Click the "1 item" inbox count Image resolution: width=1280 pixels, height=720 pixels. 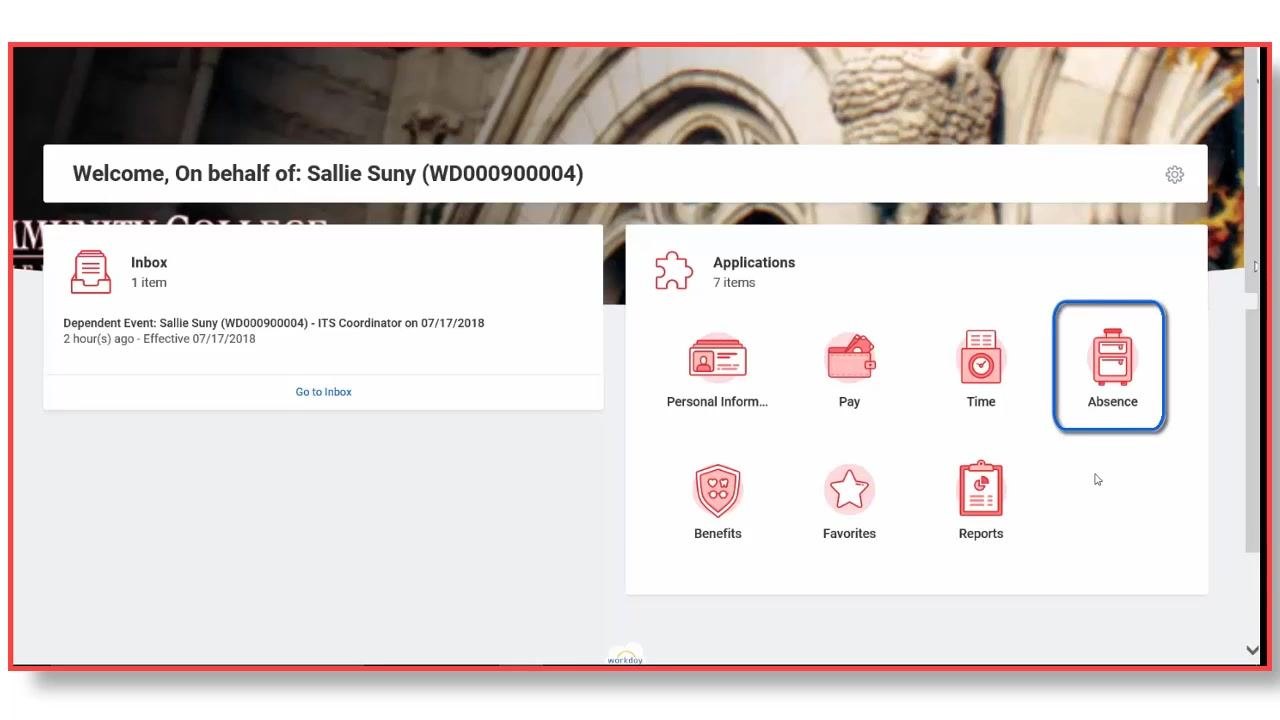[x=149, y=283]
